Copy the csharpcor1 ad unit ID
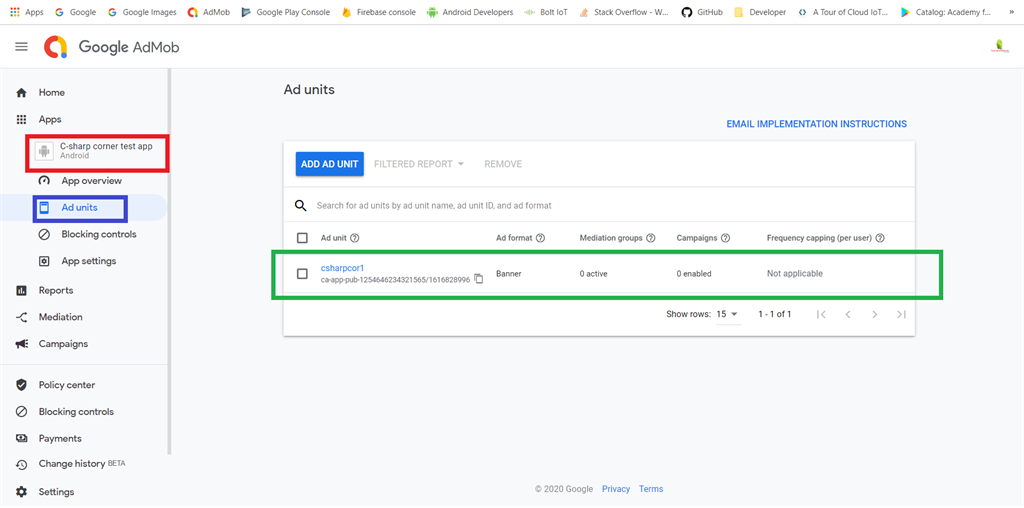This screenshot has width=1024, height=508. click(479, 279)
